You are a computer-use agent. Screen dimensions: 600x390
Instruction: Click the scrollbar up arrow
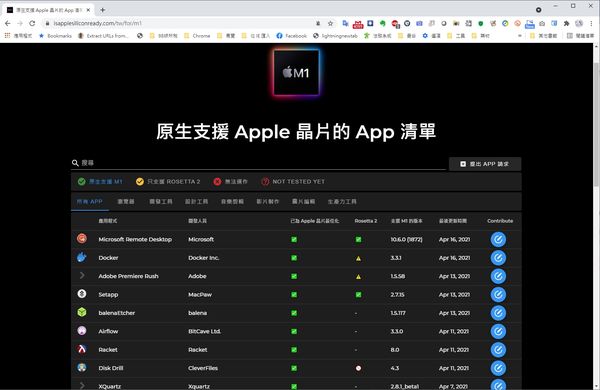[597, 46]
